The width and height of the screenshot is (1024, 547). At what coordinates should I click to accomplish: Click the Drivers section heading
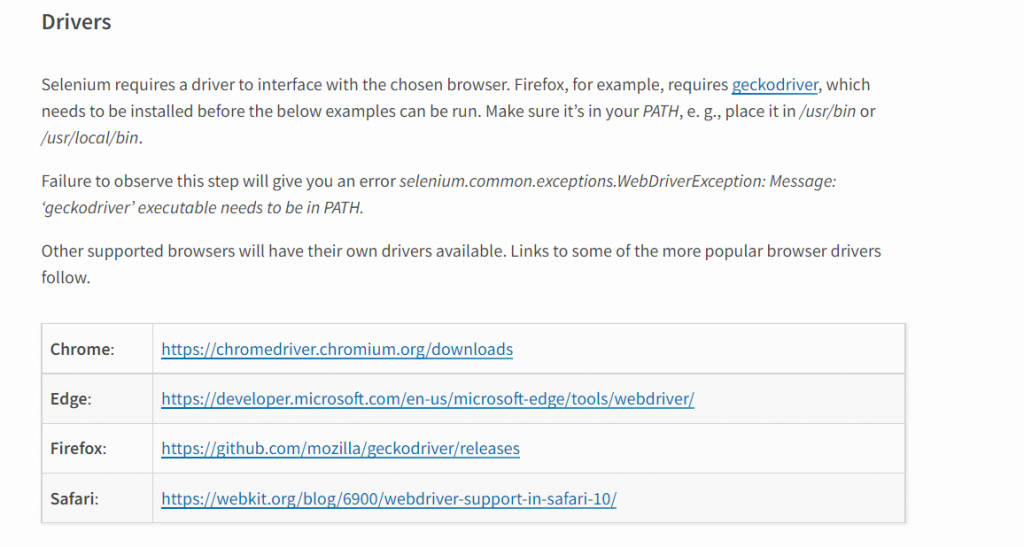point(76,22)
